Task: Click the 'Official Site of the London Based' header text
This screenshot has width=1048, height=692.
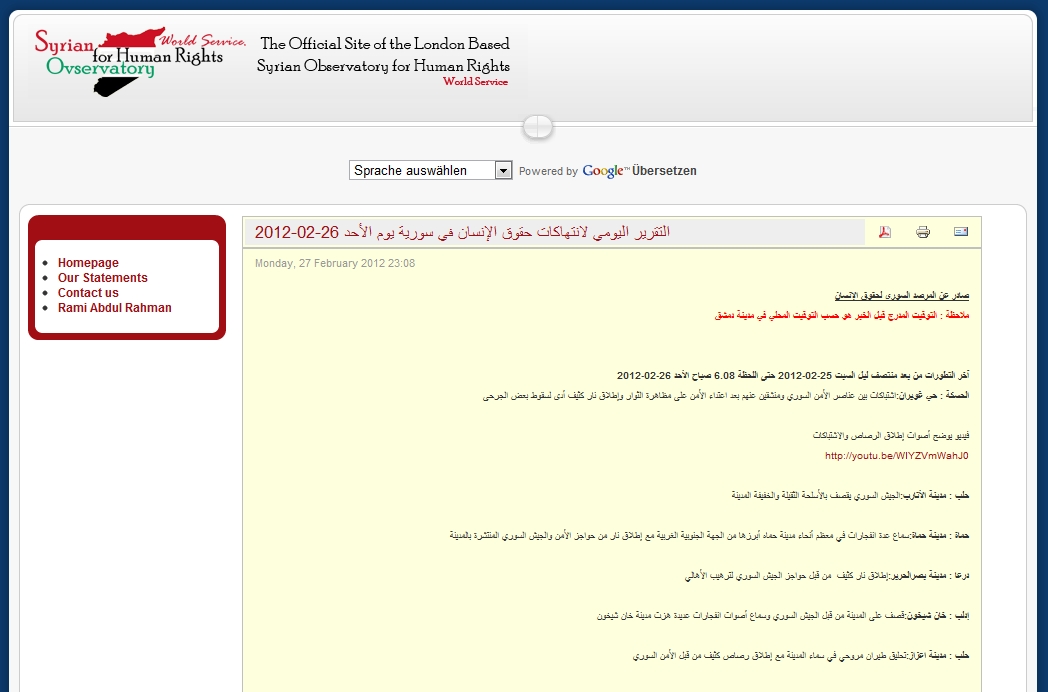Action: pyautogui.click(x=385, y=44)
